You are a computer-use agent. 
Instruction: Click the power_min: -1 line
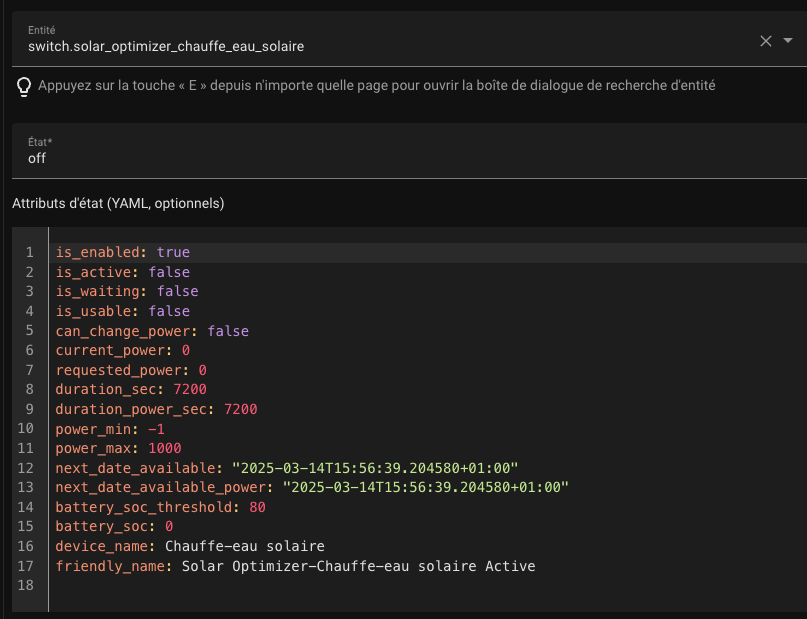110,429
